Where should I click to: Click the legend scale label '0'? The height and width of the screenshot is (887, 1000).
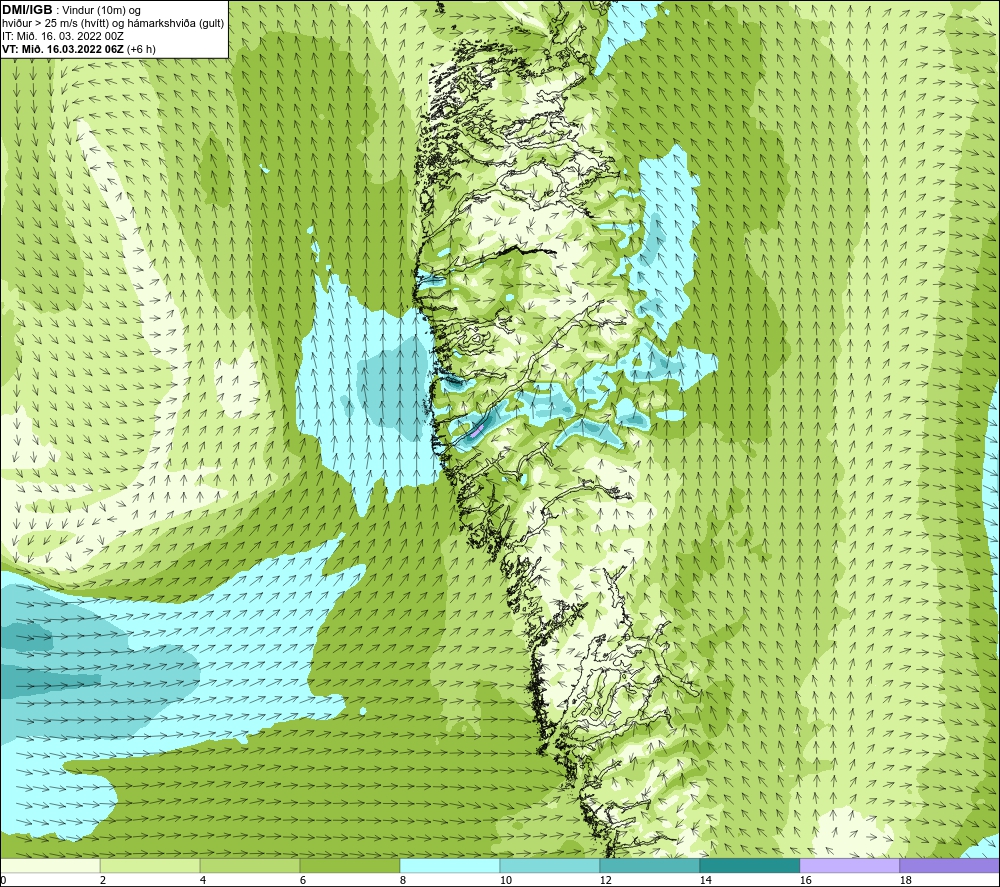[x=3, y=880]
